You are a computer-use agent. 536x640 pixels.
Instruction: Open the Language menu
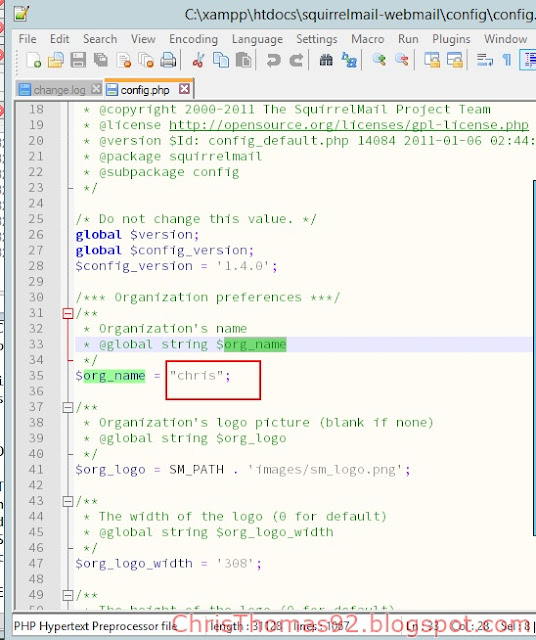257,39
